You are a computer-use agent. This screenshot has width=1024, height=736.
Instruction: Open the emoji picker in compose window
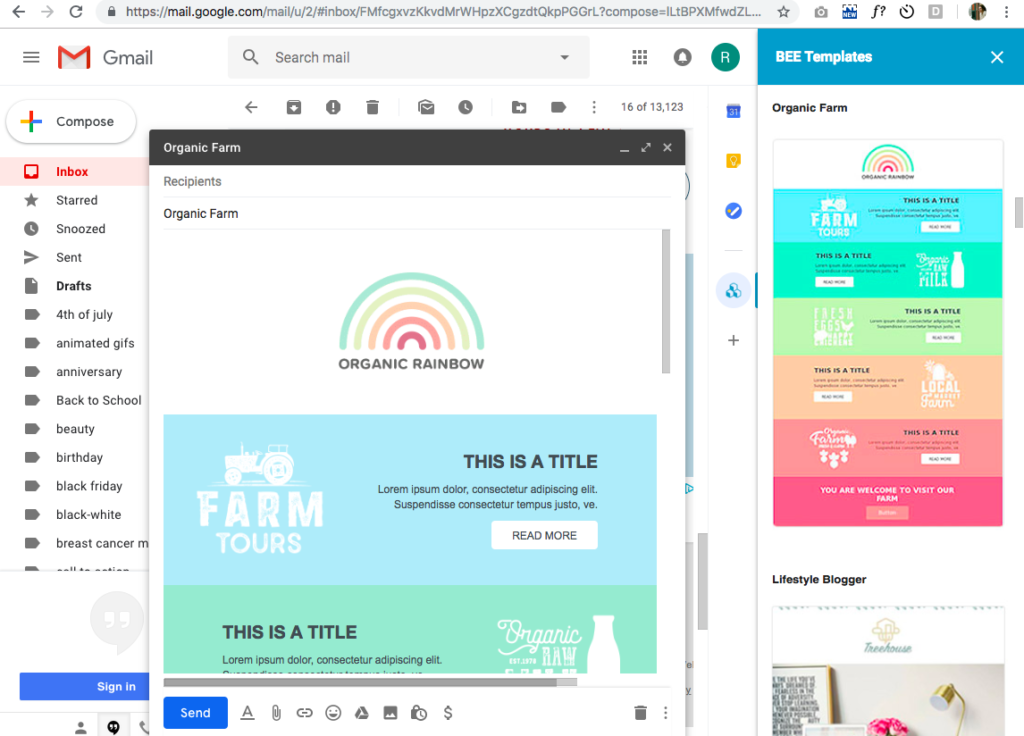click(x=333, y=713)
